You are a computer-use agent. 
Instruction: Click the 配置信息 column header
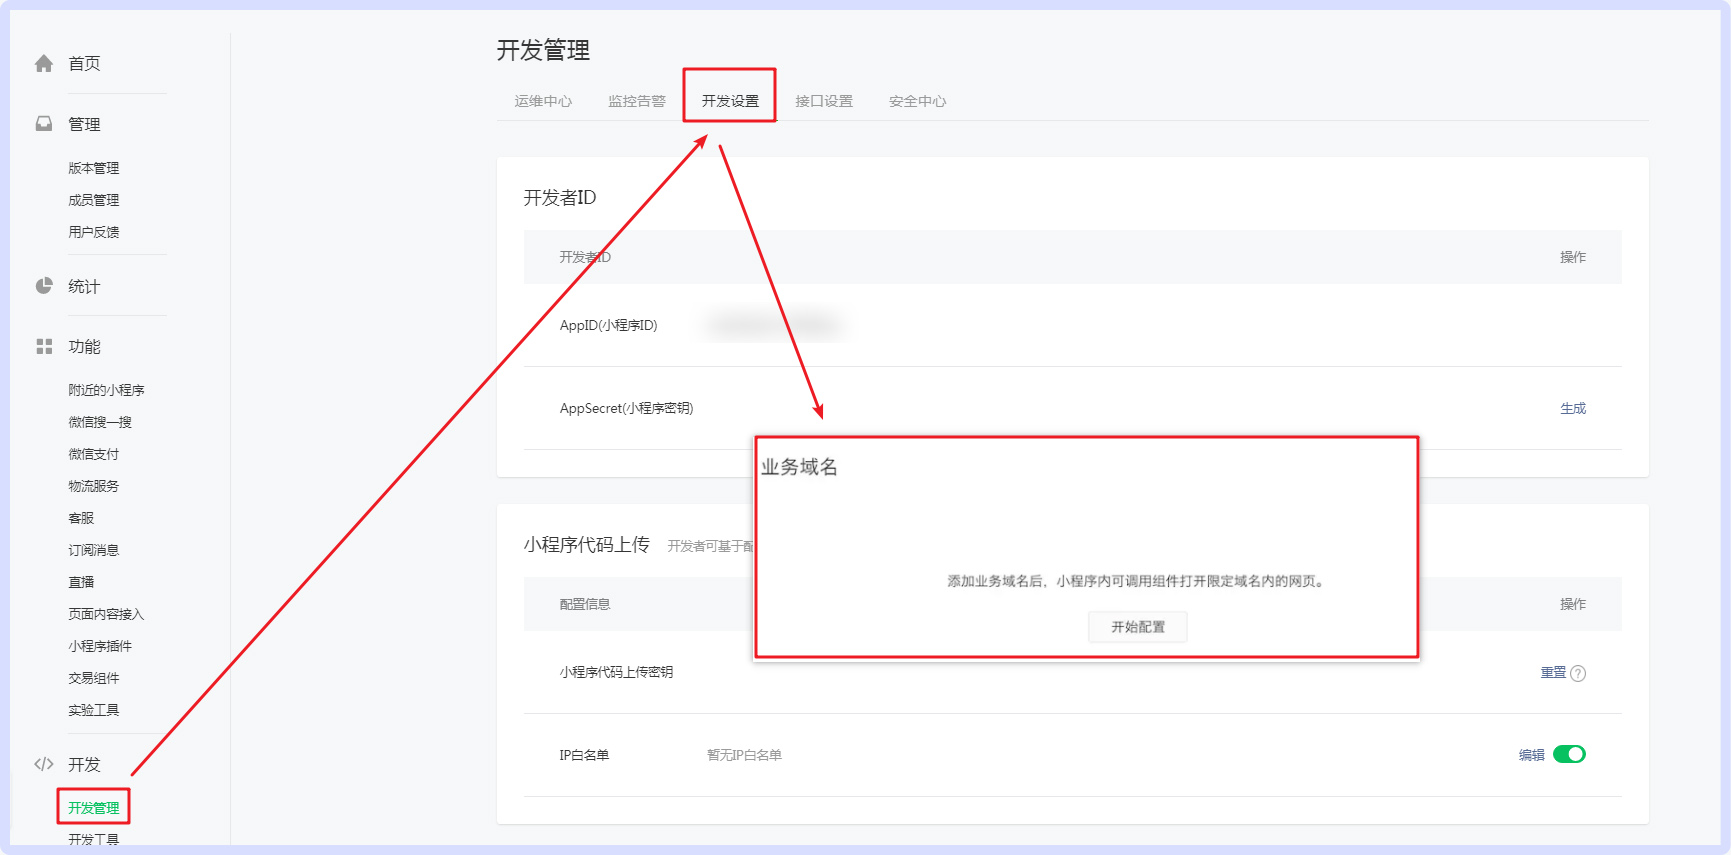tap(585, 604)
